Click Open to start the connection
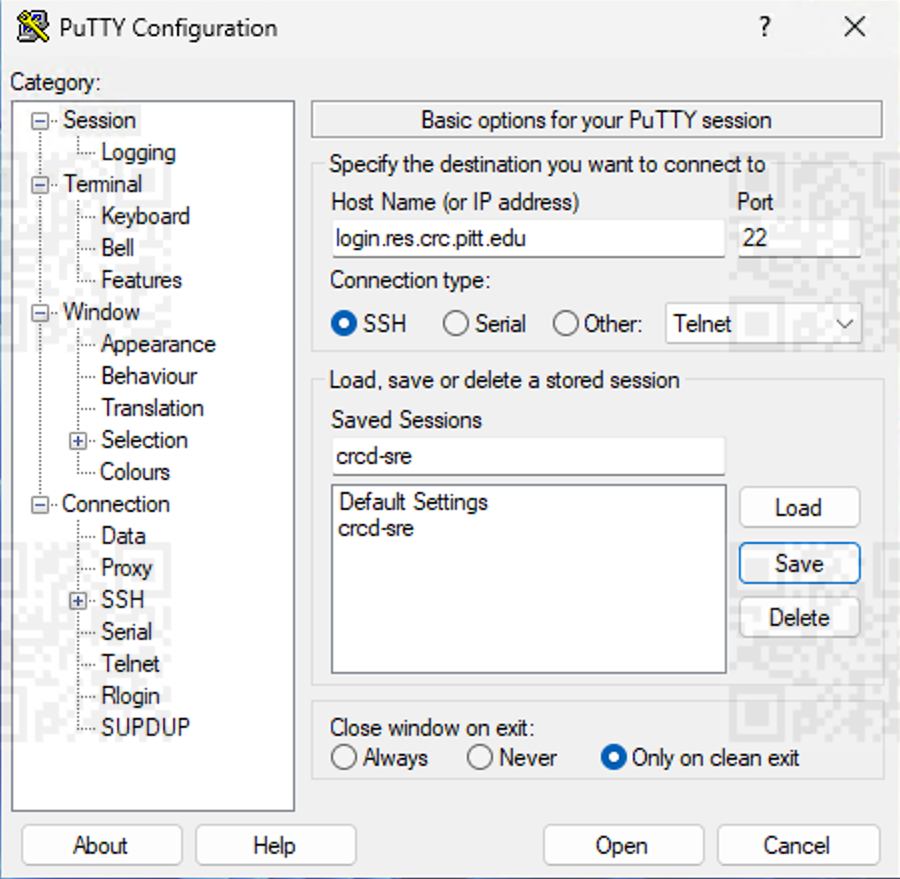Viewport: 900px width, 879px height. pyautogui.click(x=623, y=846)
